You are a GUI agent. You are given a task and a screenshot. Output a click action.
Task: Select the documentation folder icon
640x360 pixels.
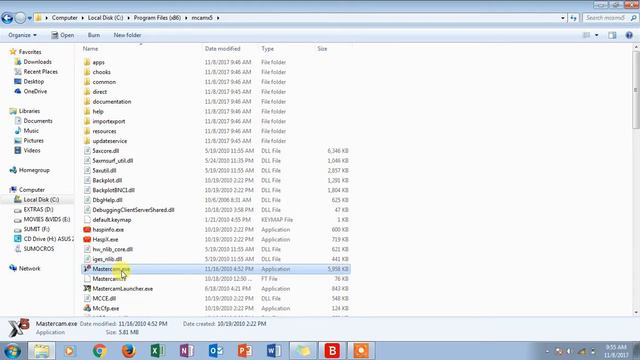click(x=87, y=102)
